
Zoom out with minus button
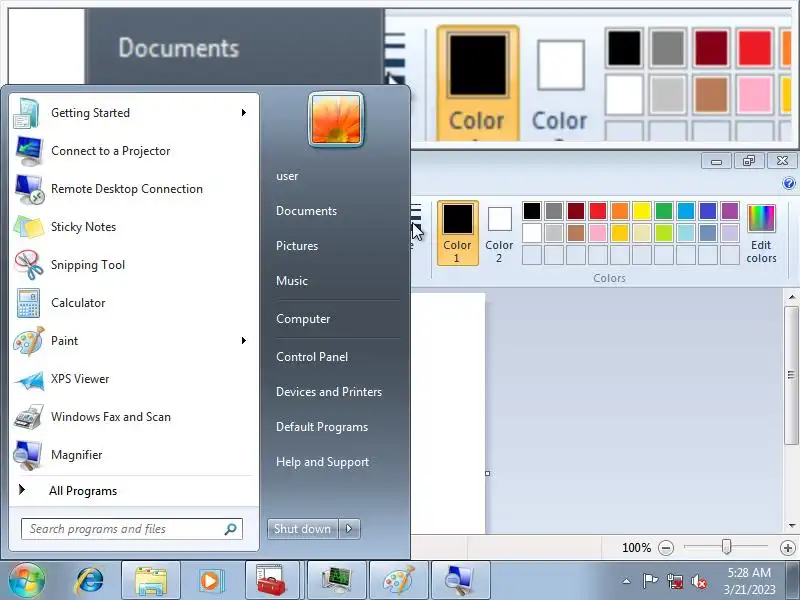pos(666,548)
